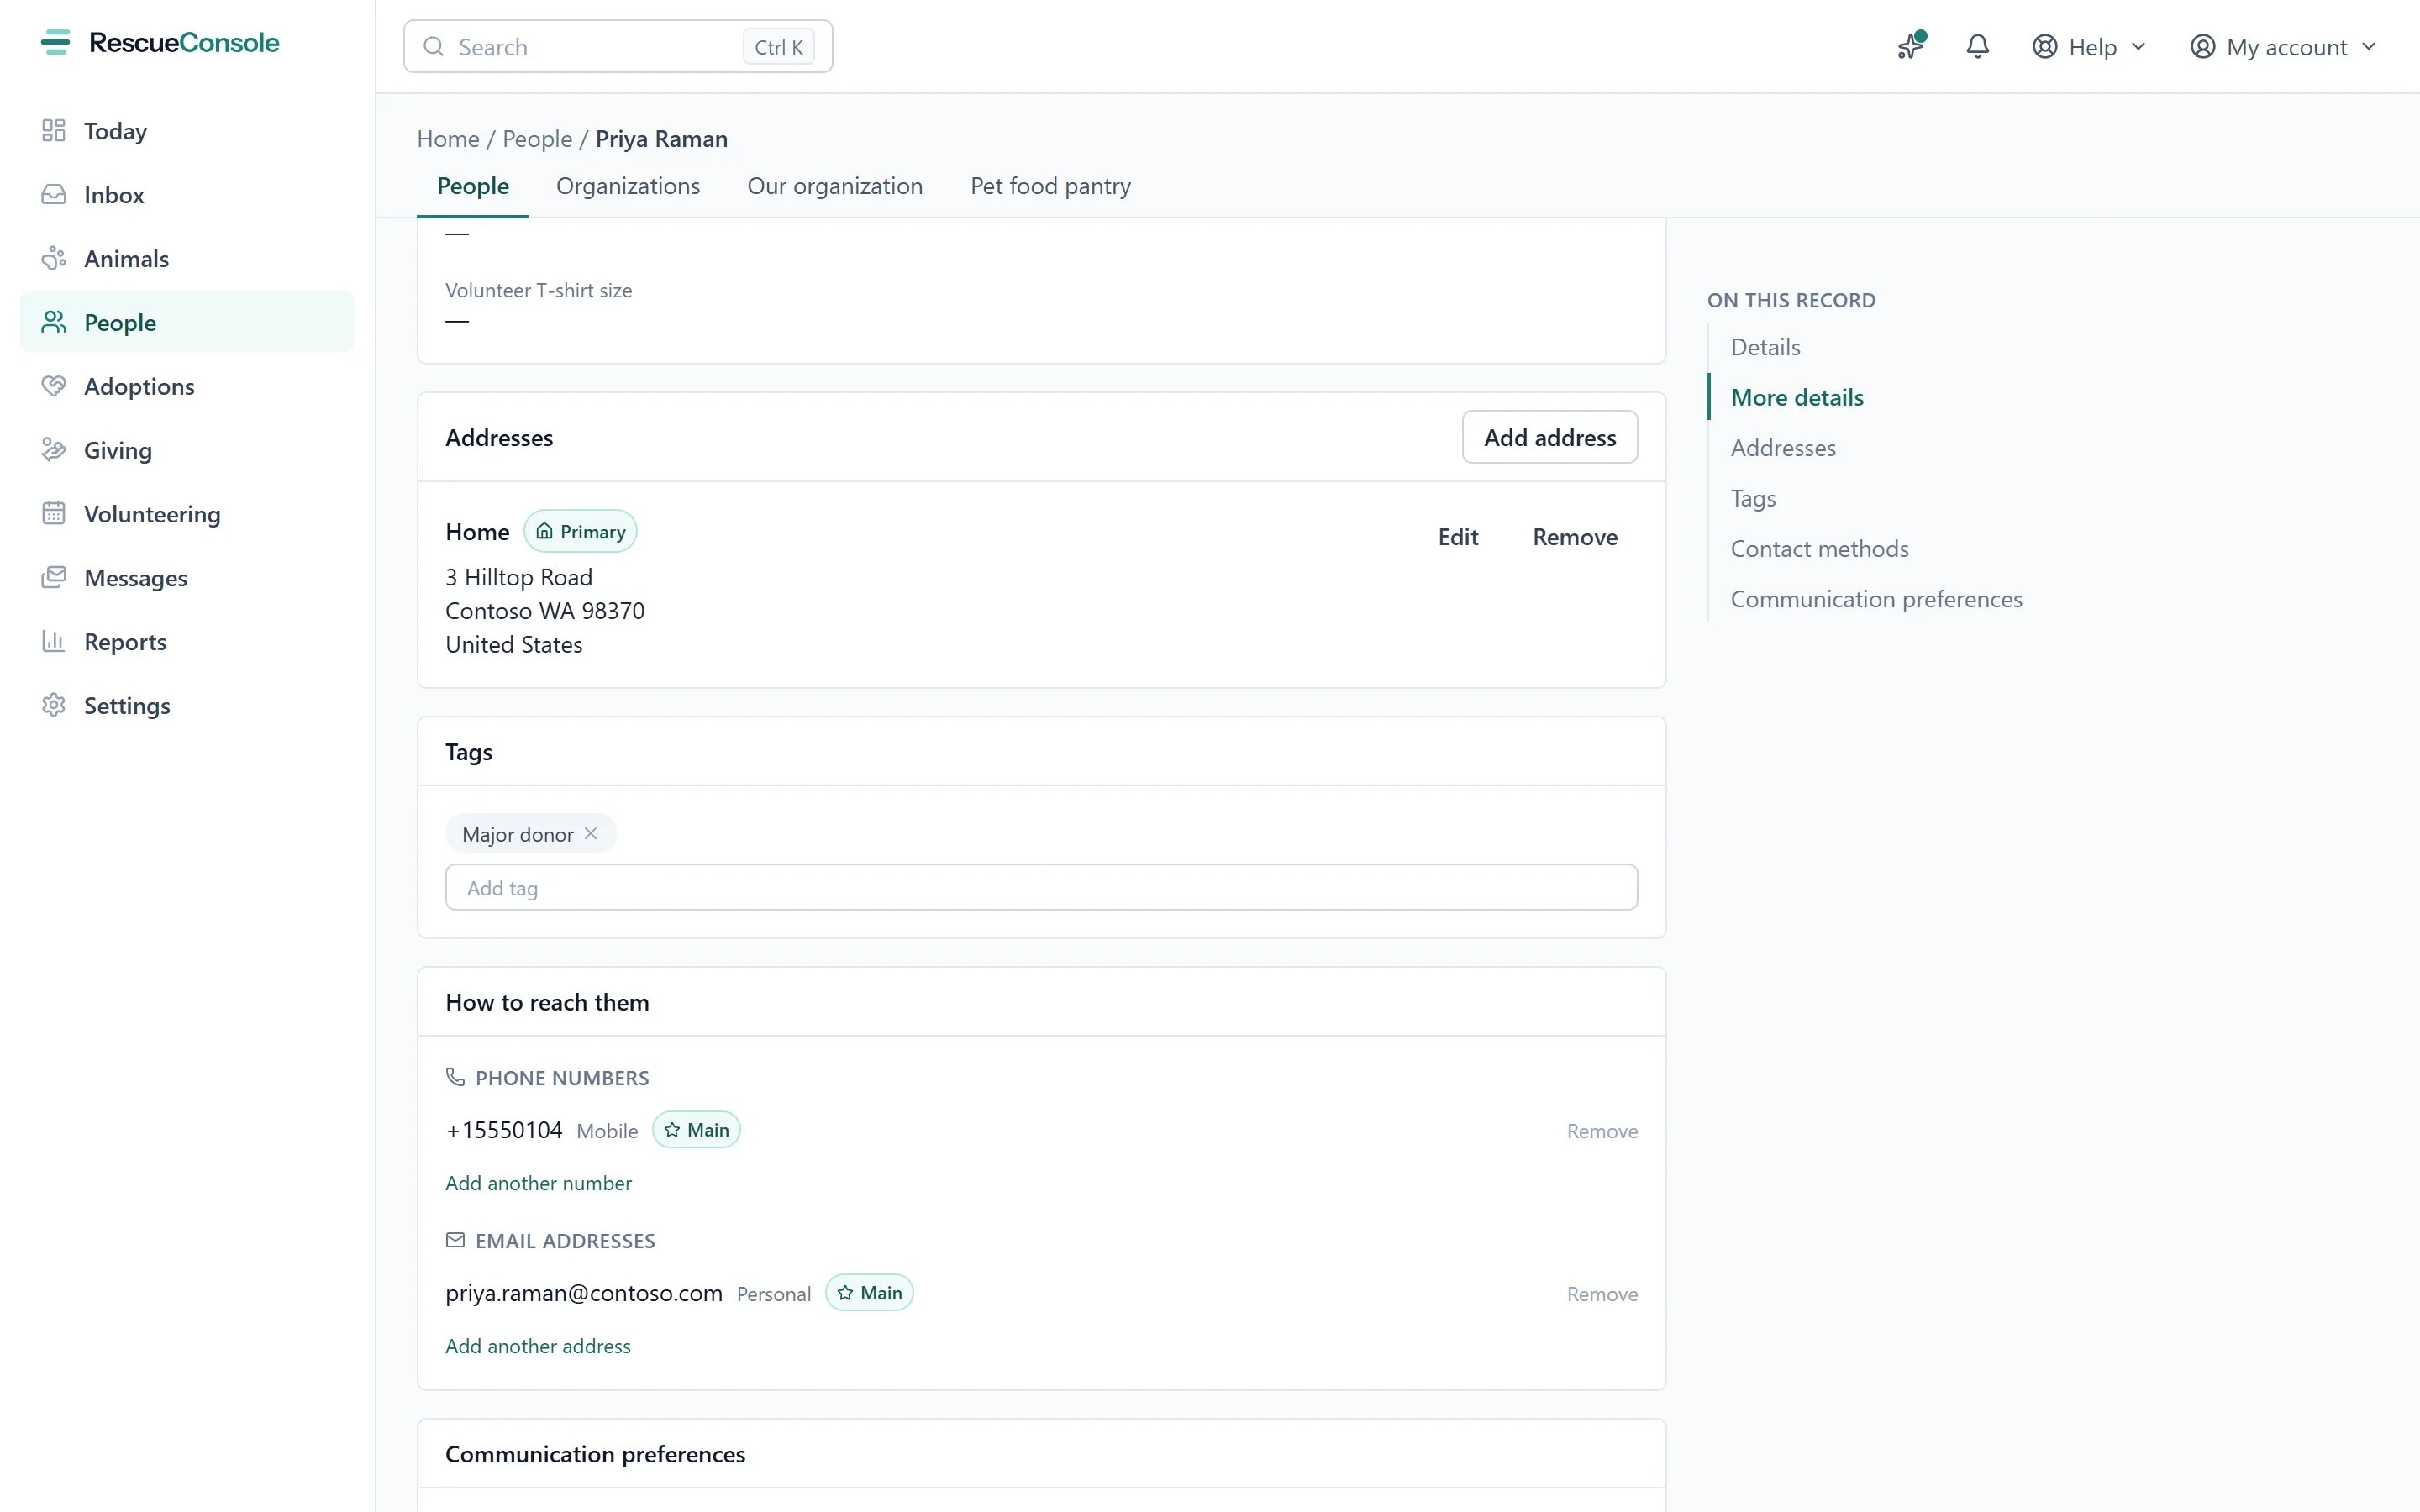2420x1512 pixels.
Task: Focus the Add tag input field
Action: (x=1041, y=887)
